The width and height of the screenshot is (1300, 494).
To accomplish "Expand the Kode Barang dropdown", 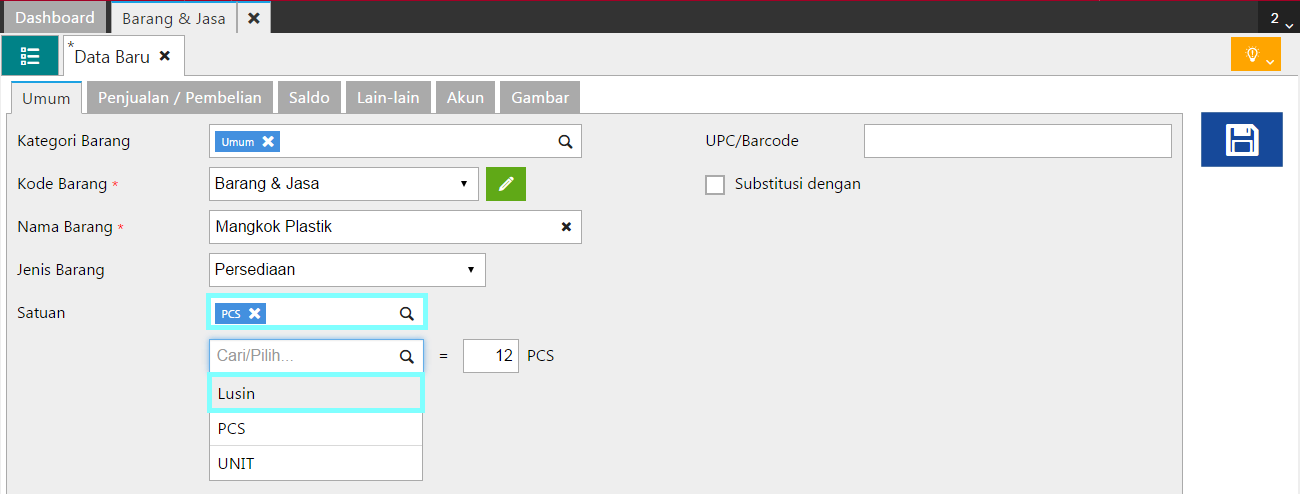I will click(x=463, y=184).
